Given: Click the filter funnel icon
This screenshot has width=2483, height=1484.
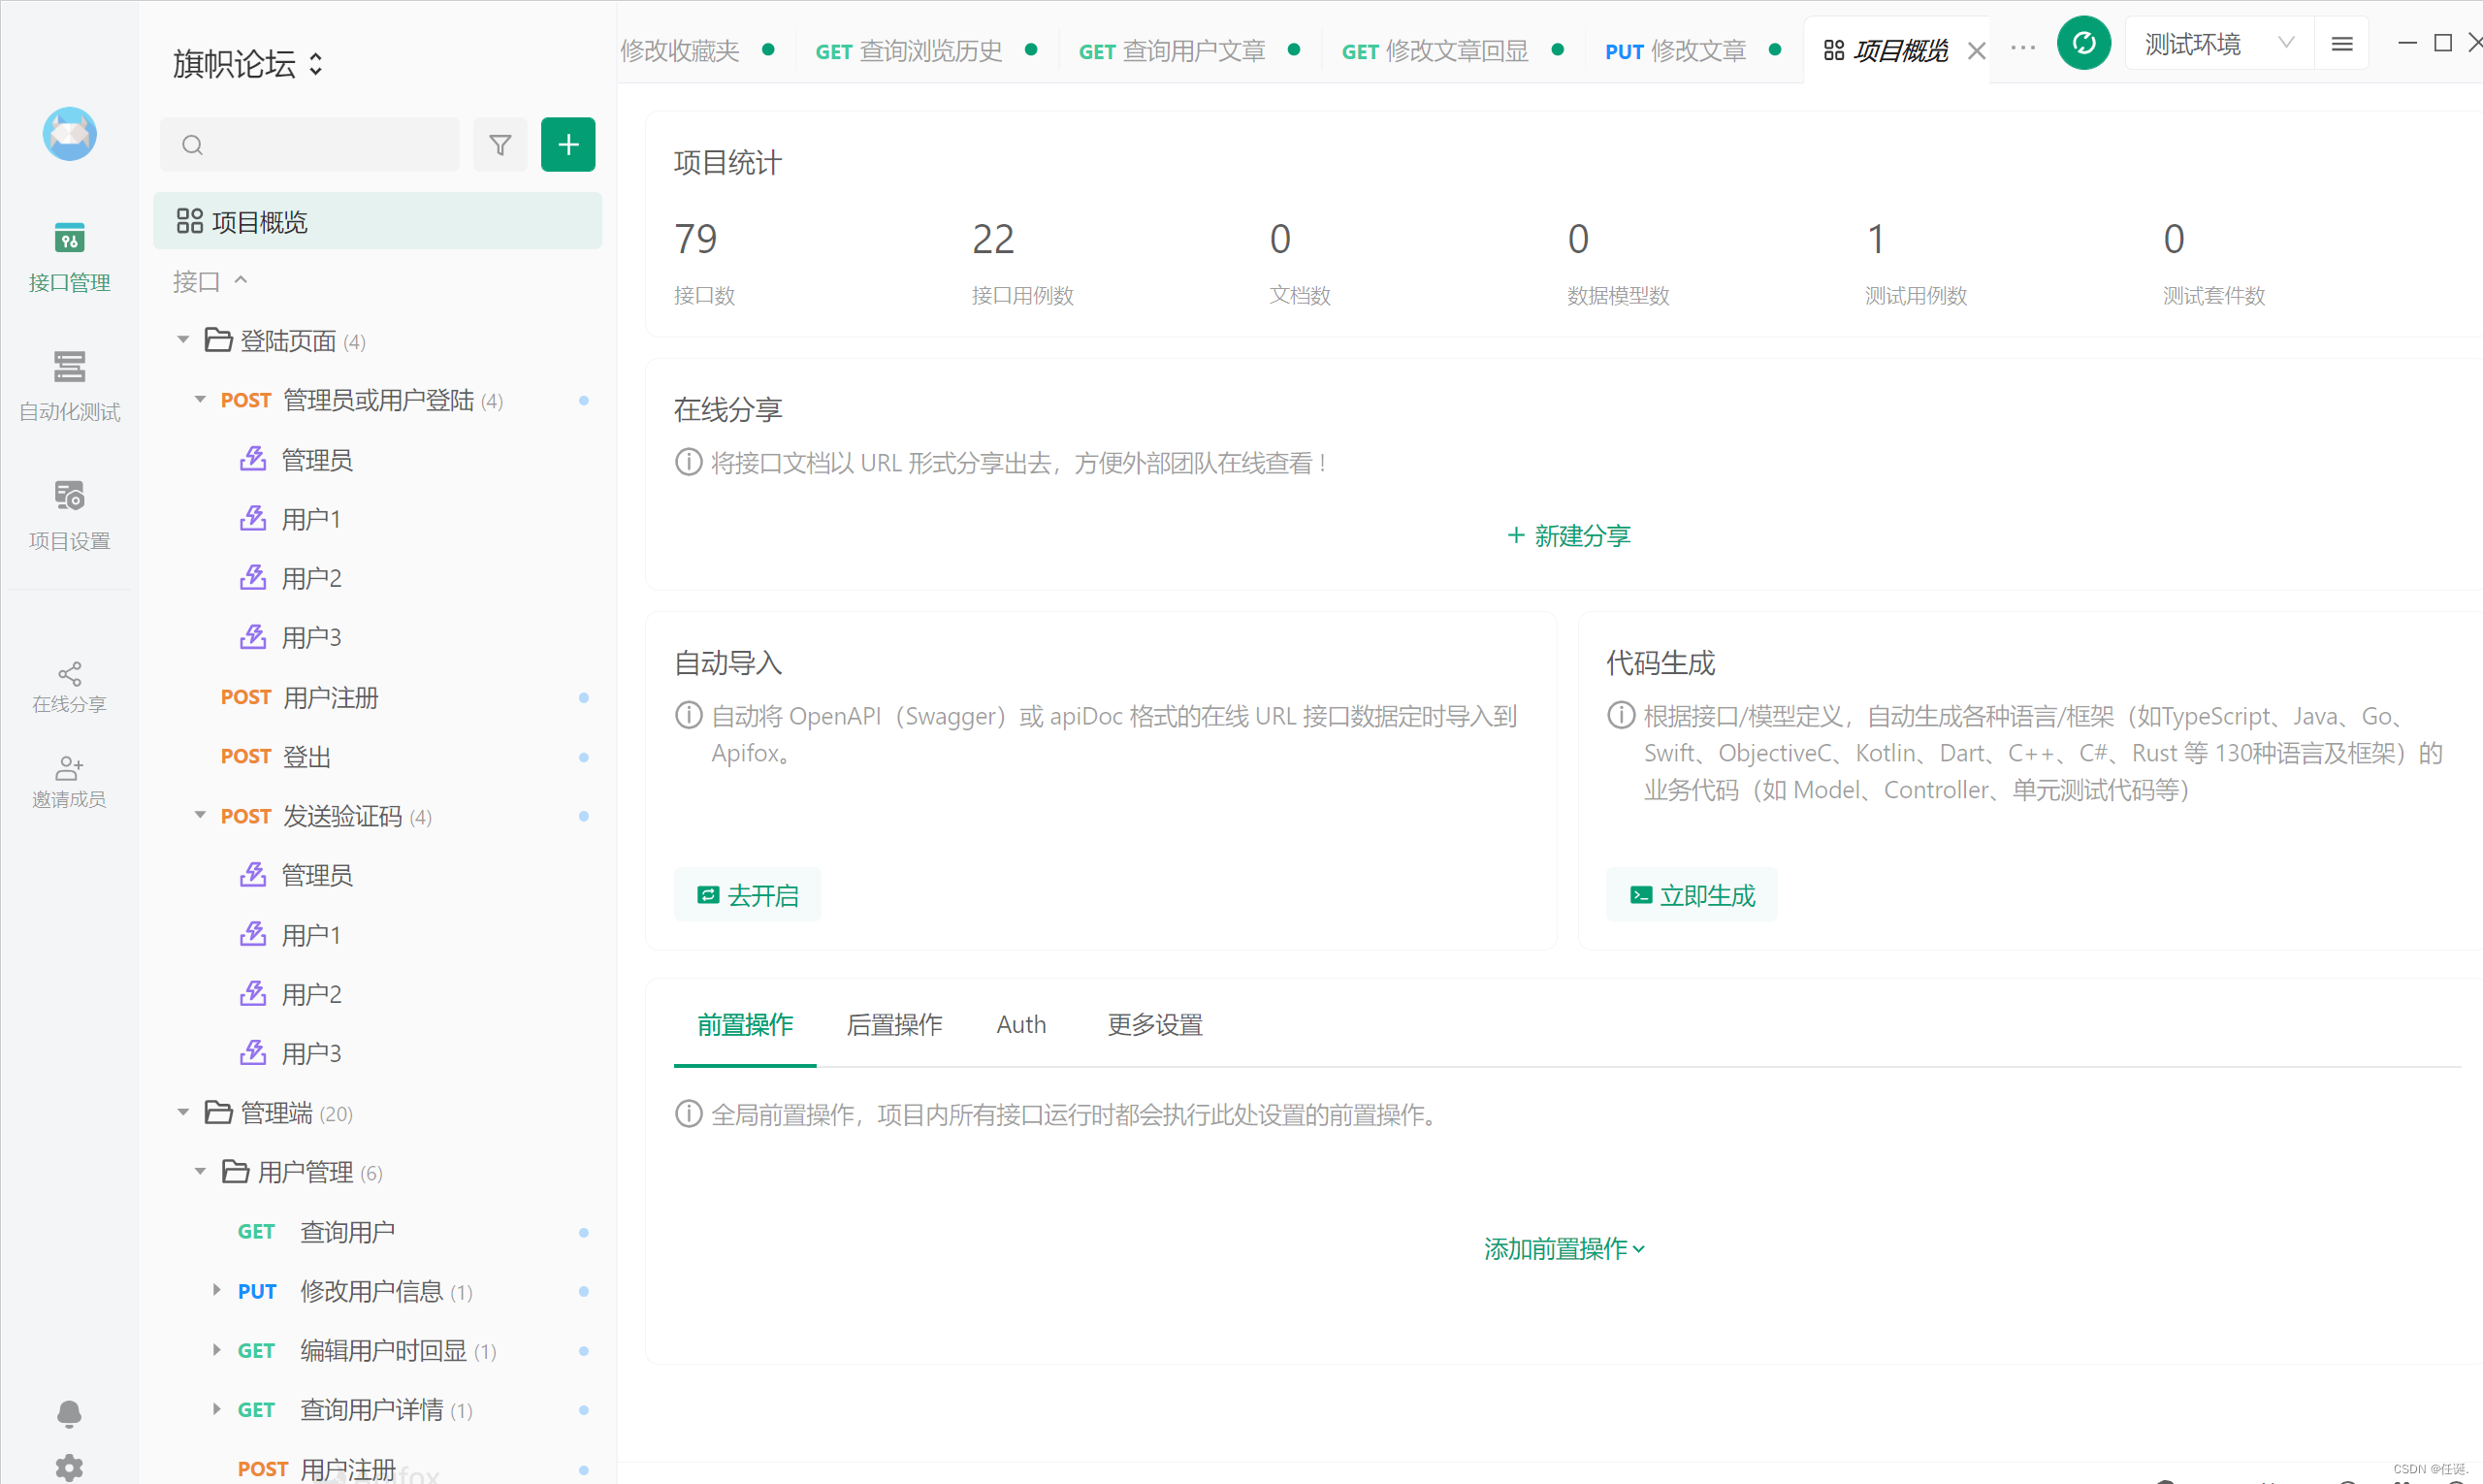Looking at the screenshot, I should 500,145.
